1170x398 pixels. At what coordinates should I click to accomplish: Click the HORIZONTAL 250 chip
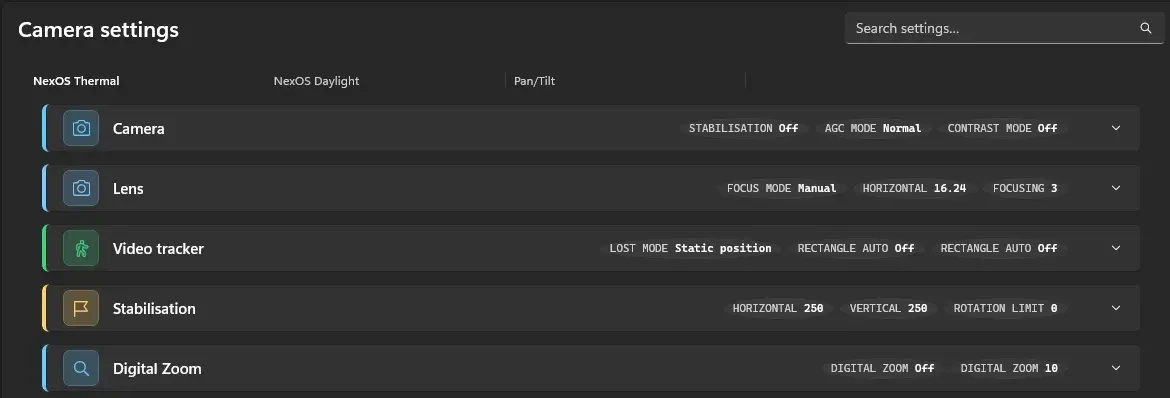(x=778, y=308)
